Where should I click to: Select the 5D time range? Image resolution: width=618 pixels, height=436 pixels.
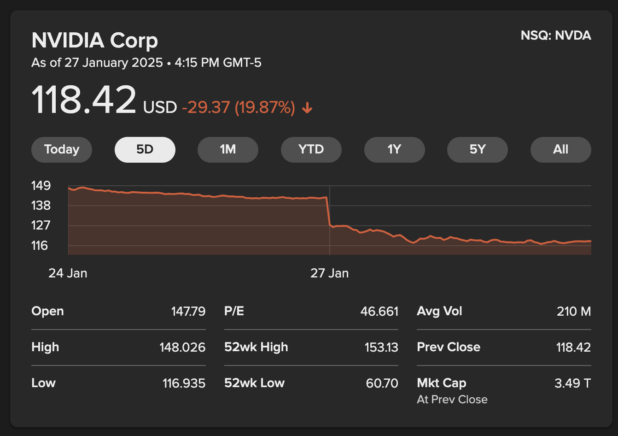pos(145,150)
